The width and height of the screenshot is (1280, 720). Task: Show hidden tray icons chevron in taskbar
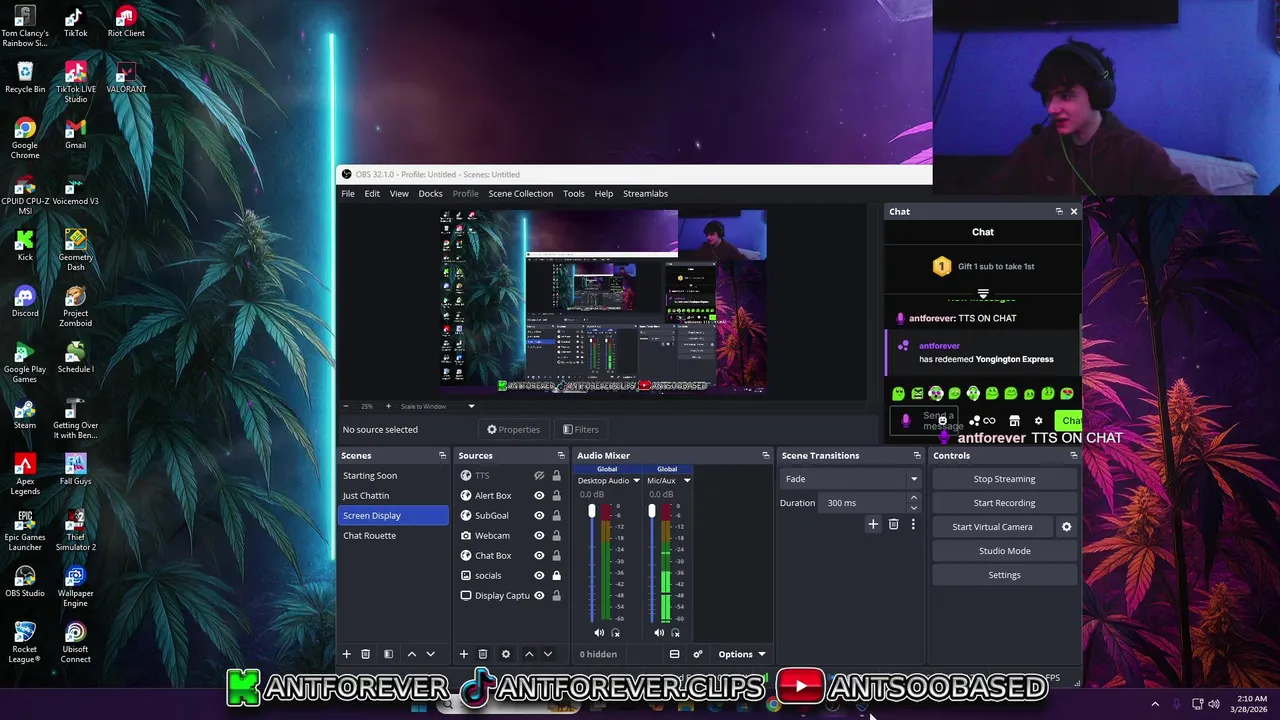pyautogui.click(x=1155, y=704)
